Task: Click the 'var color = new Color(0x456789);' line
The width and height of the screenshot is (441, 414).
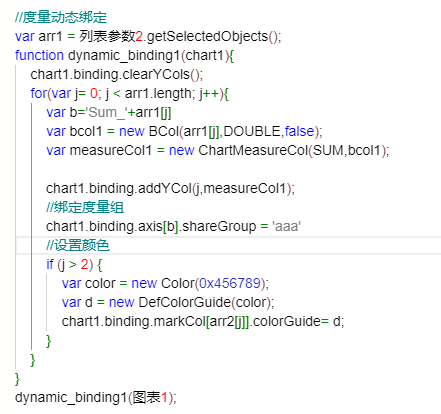Action: click(x=165, y=284)
